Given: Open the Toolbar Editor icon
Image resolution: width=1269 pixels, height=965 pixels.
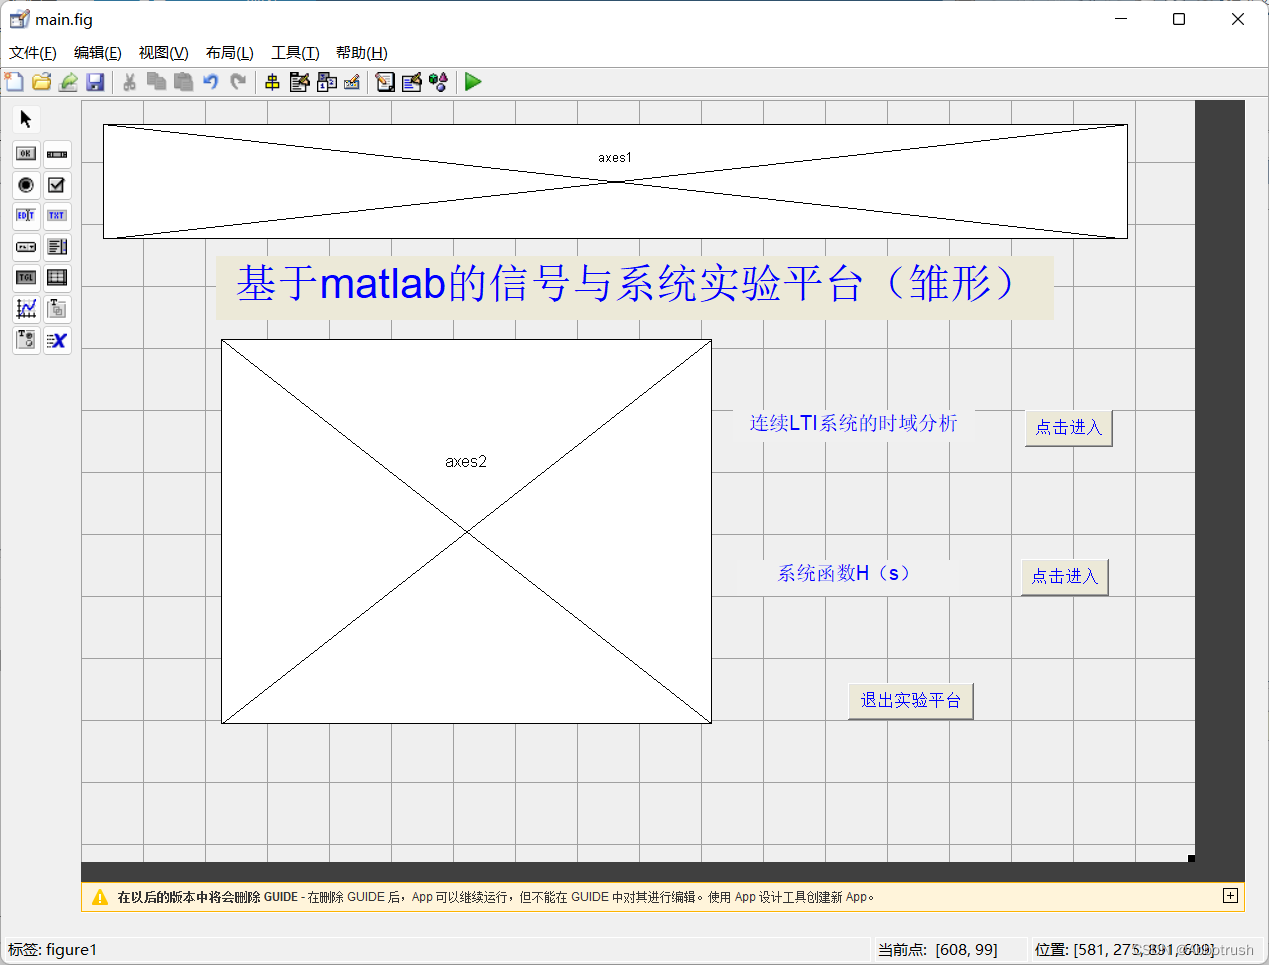Looking at the screenshot, I should point(352,82).
